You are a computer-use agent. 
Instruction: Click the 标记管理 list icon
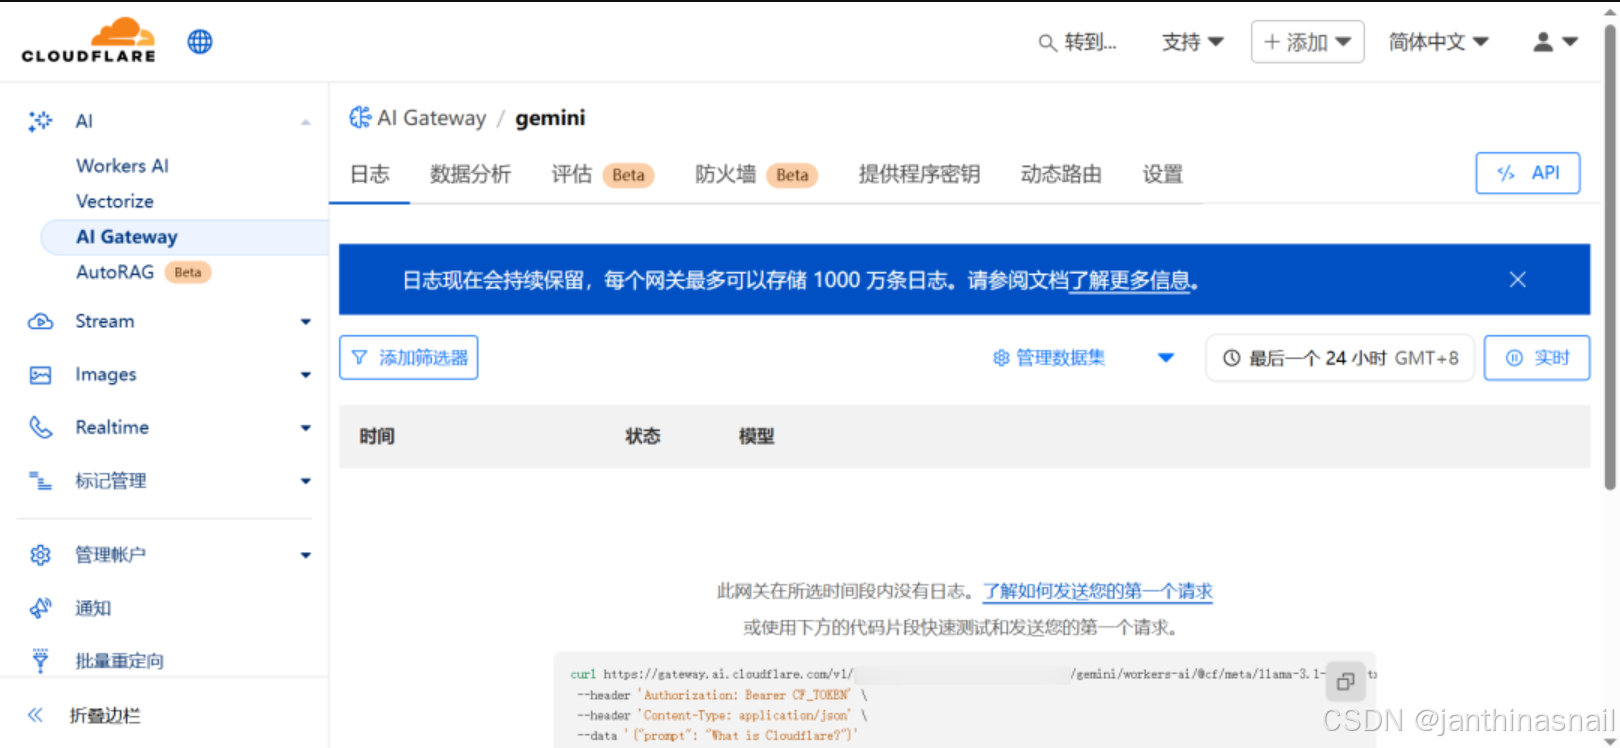pyautogui.click(x=40, y=481)
